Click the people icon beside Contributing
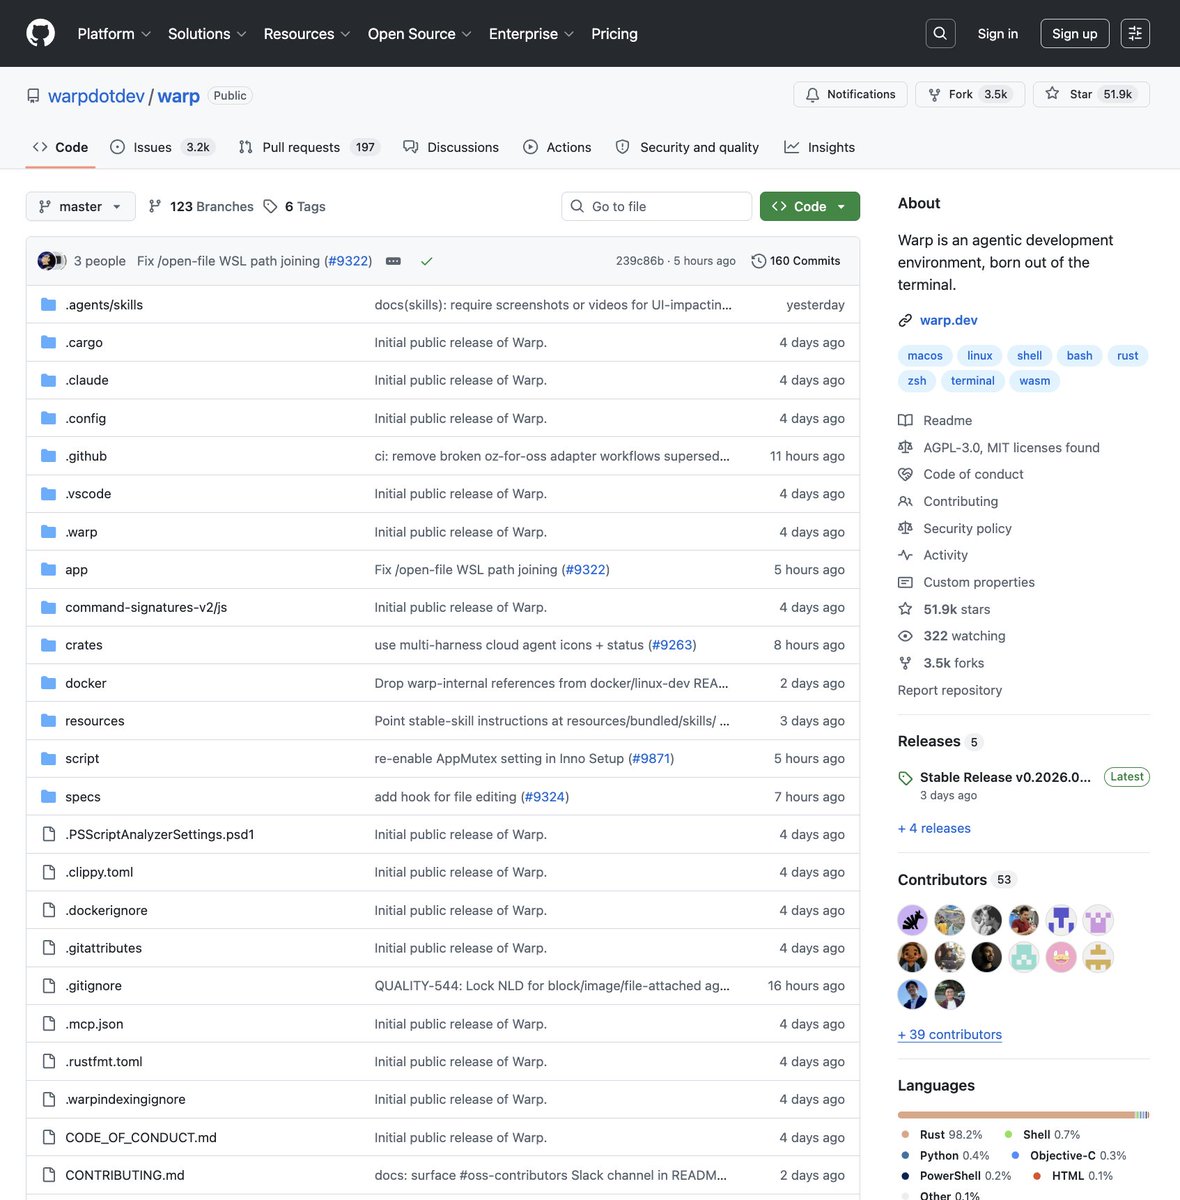 pos(905,501)
